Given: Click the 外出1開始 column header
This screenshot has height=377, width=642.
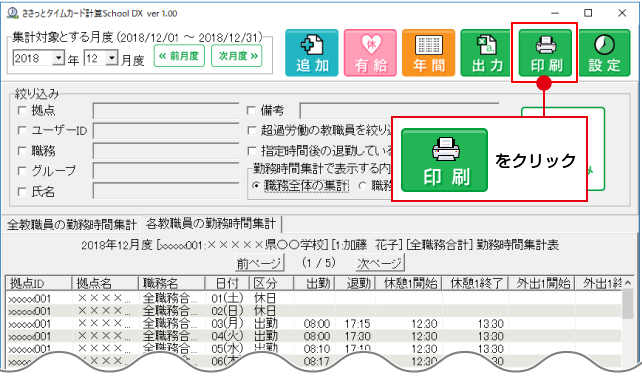Looking at the screenshot, I should point(542,283).
